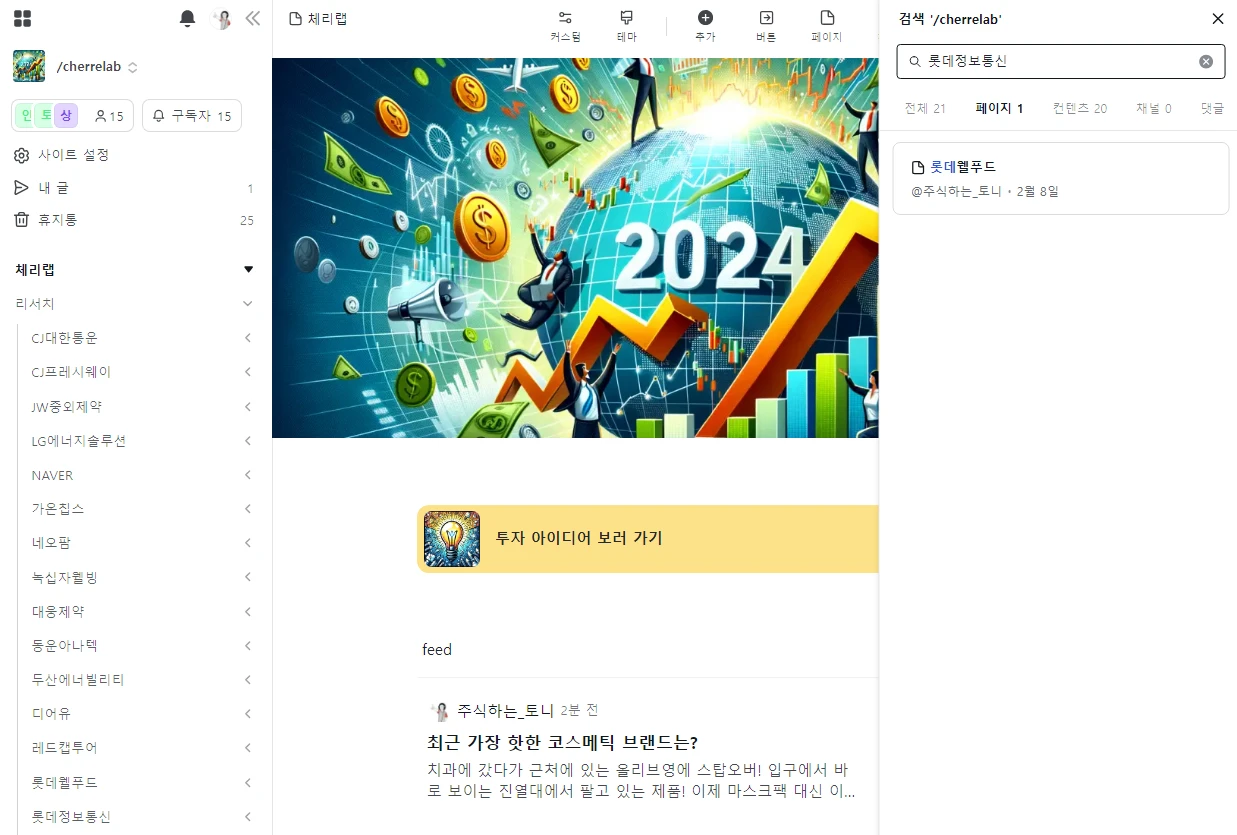Viewport: 1237px width, 835px height.
Task: Select the 테마 theme toolbar icon
Action: click(x=627, y=26)
